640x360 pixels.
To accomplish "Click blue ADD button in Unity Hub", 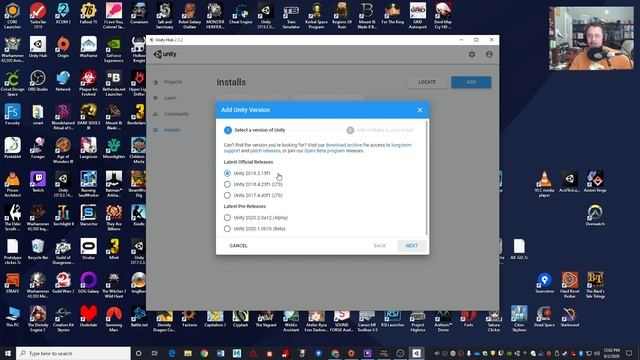I will [471, 82].
